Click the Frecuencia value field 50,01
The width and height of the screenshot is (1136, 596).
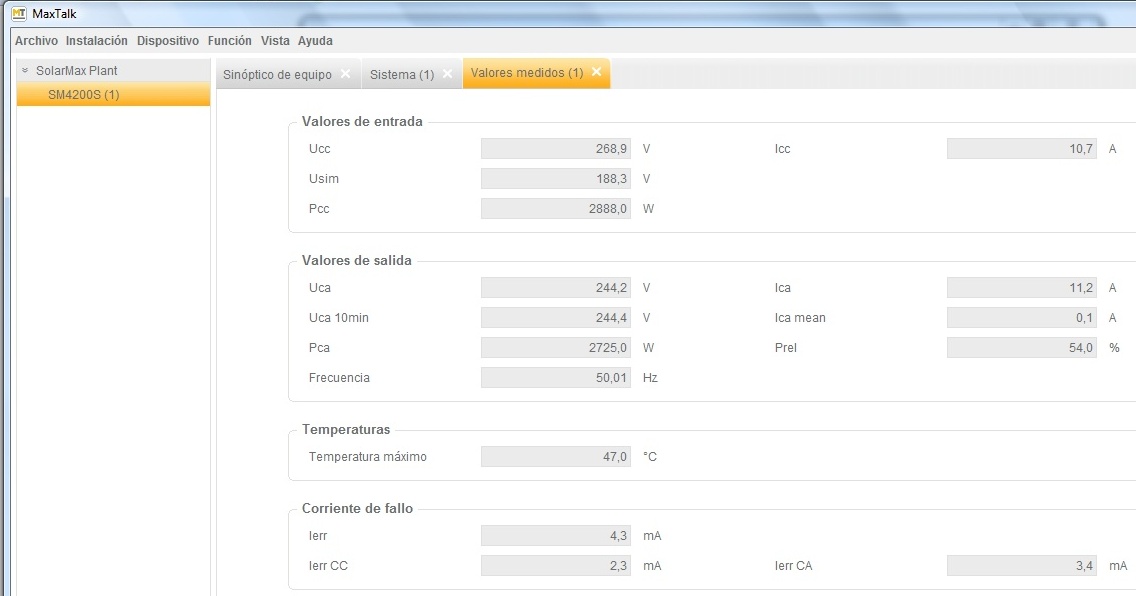pyautogui.click(x=556, y=377)
